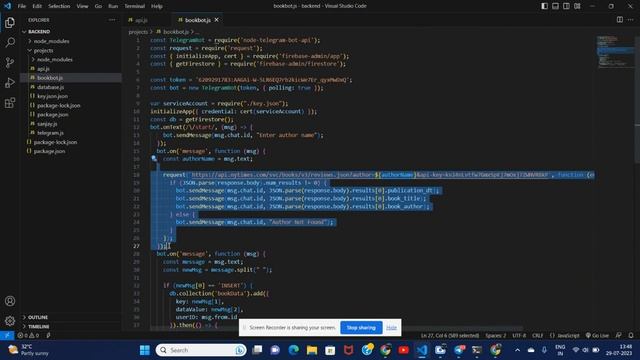
Task: Open the Run menu
Action: pyautogui.click(x=113, y=6)
